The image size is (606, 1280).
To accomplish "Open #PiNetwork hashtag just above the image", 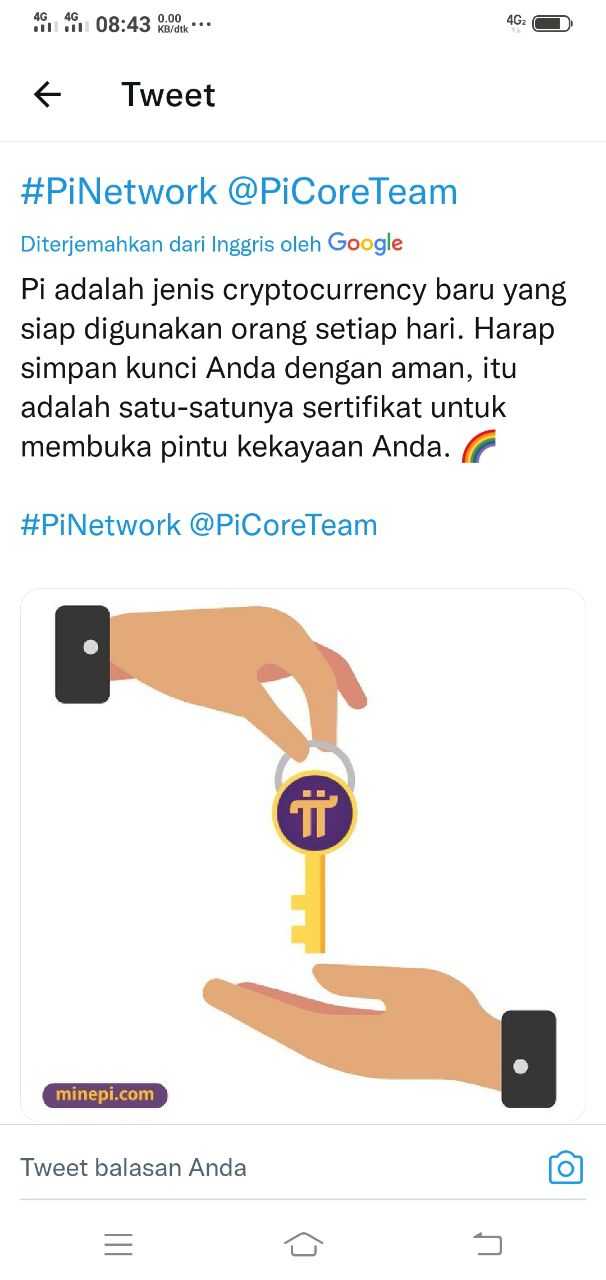I will click(x=101, y=525).
